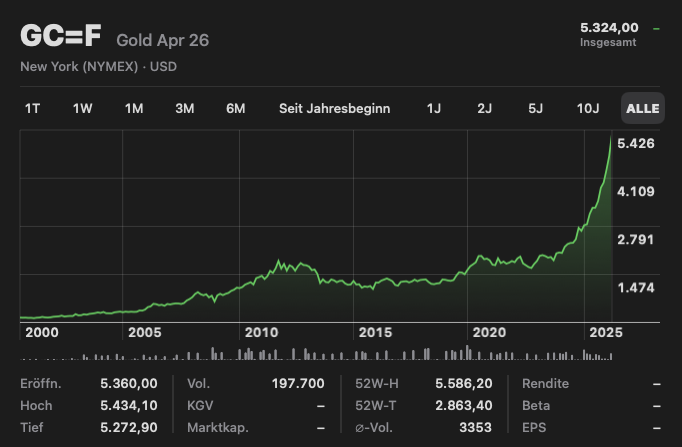This screenshot has width=682, height=447.
Task: Click the Gold Apr 26 name
Action: click(x=163, y=40)
